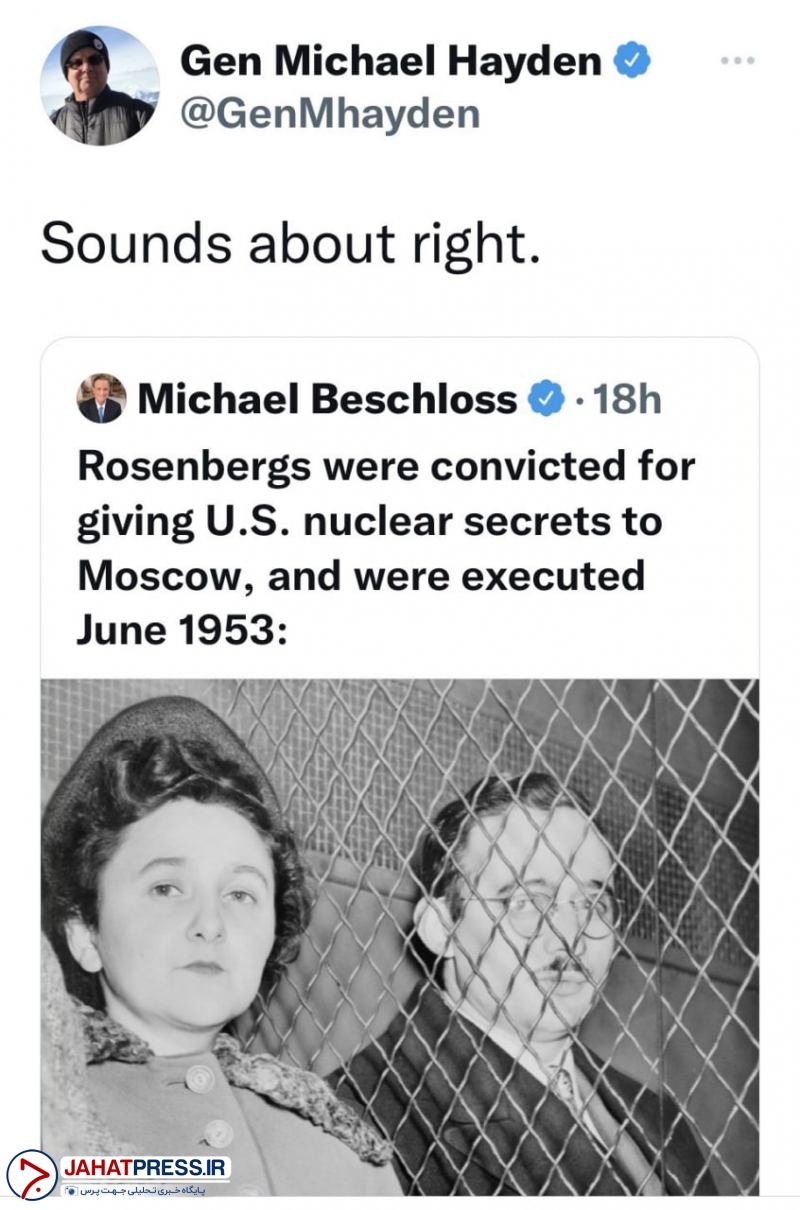Open Gen Michael Hayden's profile avatar

[100, 86]
